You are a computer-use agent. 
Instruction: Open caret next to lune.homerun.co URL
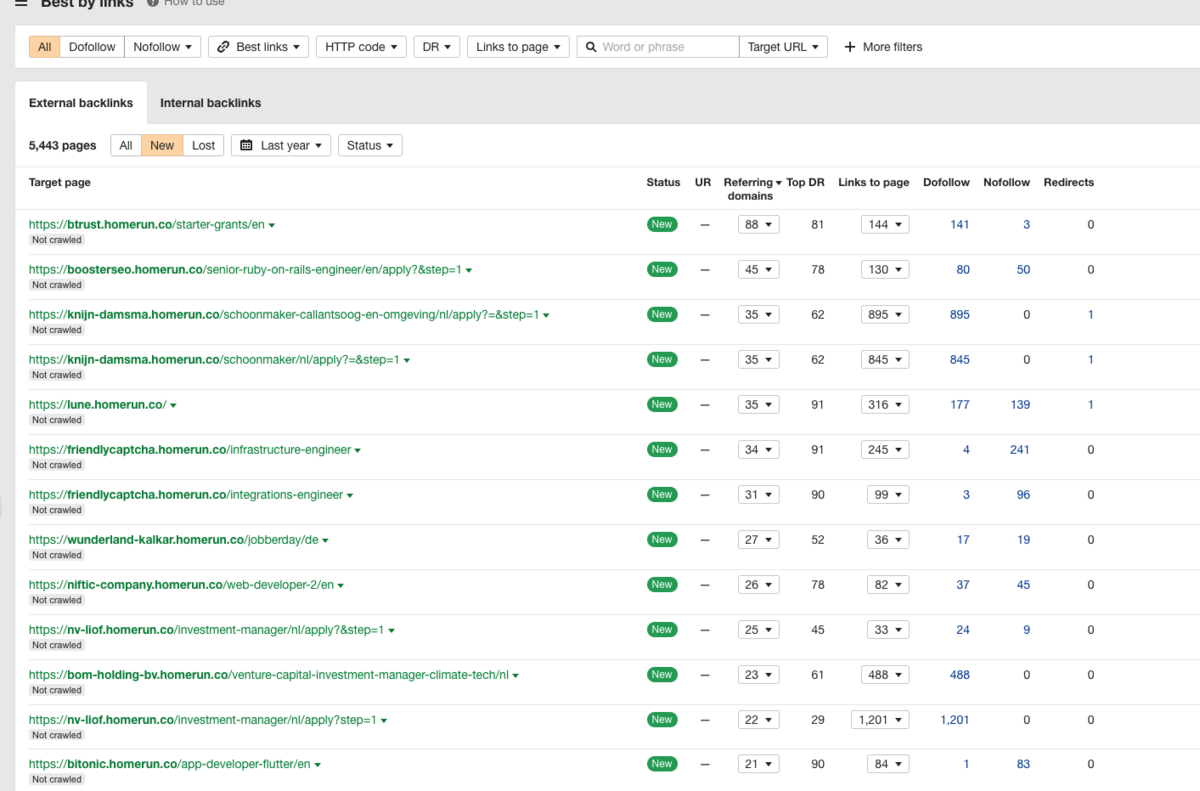tap(173, 405)
